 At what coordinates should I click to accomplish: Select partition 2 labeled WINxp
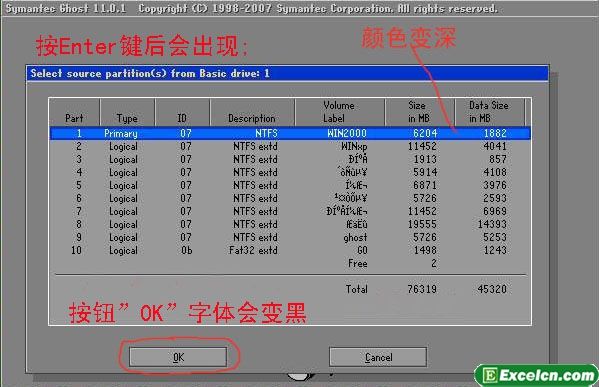point(290,146)
